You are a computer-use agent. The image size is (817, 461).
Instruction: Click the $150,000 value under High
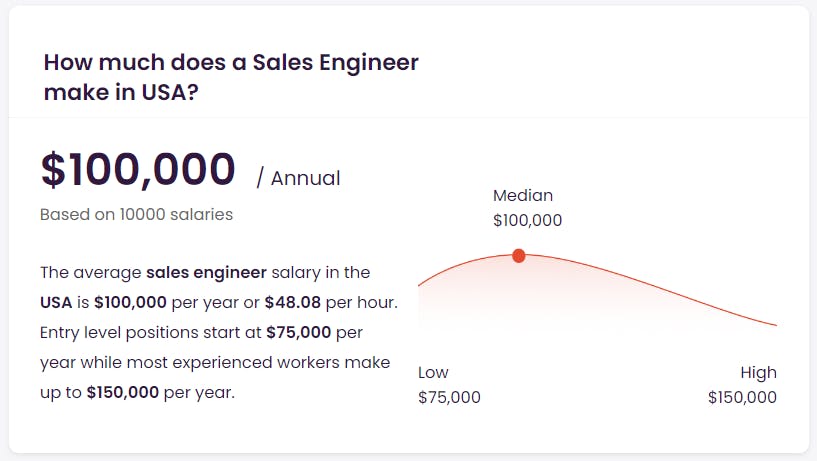[x=742, y=397]
